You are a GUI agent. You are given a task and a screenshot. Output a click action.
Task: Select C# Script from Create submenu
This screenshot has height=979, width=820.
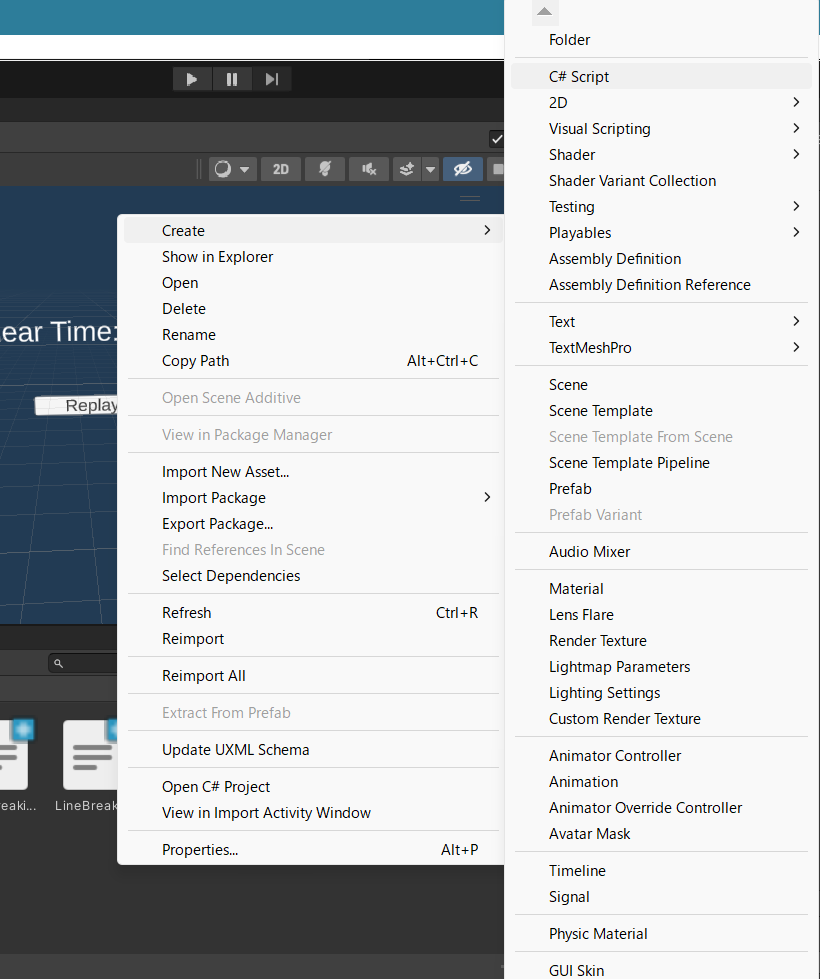coord(579,77)
